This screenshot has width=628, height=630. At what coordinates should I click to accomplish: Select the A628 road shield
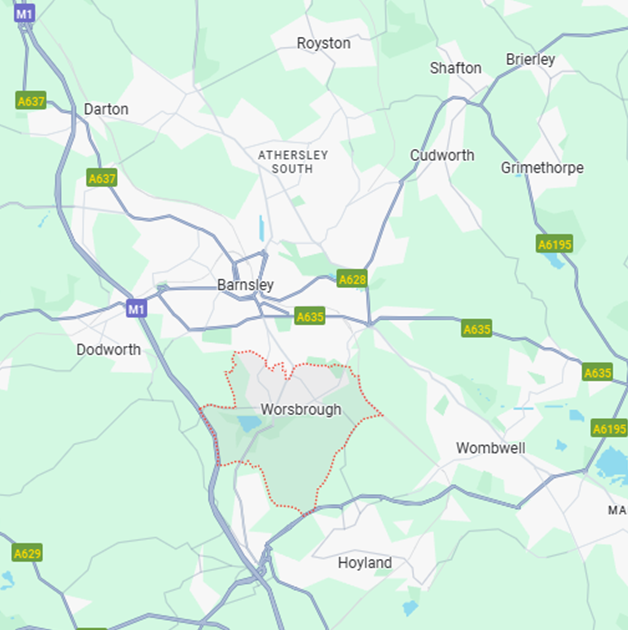pos(352,279)
